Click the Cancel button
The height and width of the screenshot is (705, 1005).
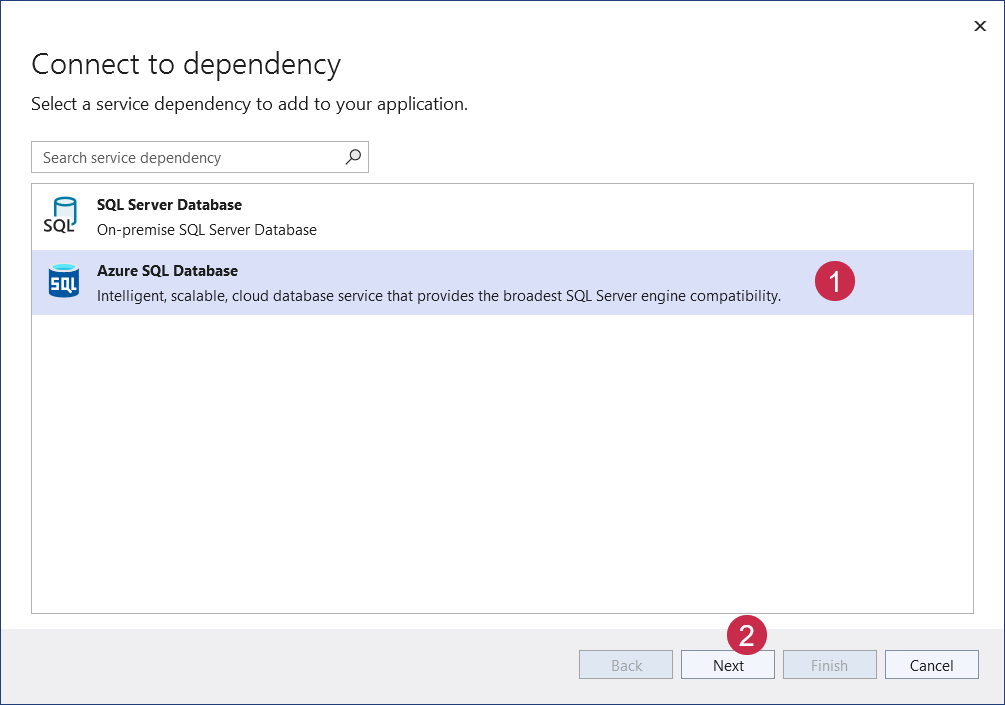931,664
